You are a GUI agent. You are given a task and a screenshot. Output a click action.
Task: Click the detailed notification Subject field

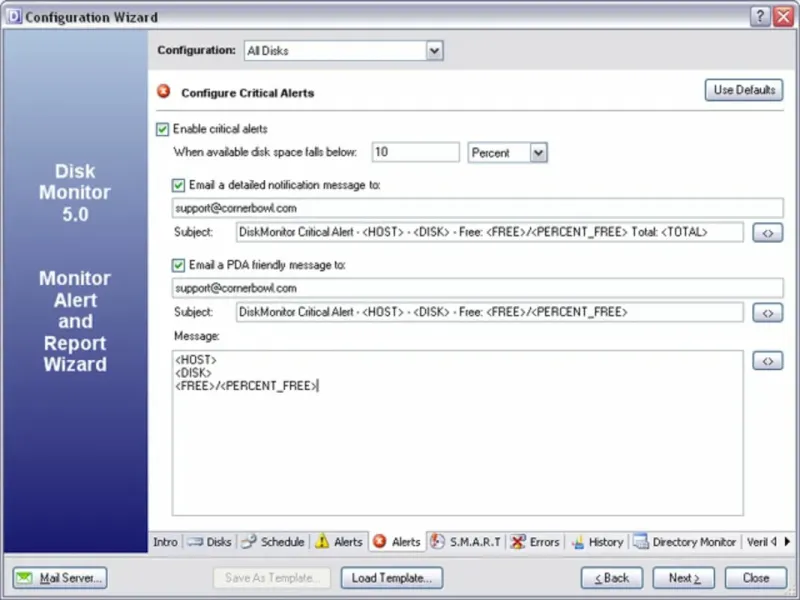point(489,232)
